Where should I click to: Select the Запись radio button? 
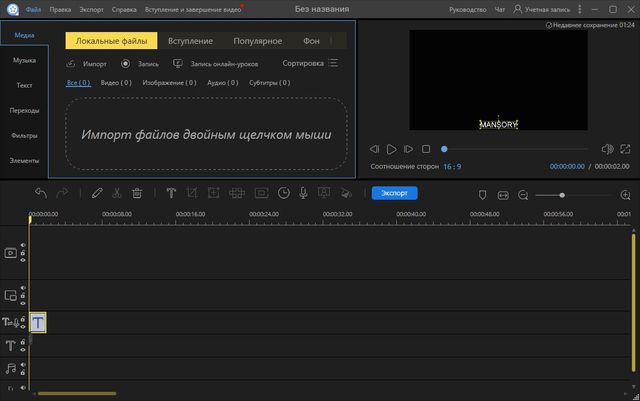click(x=125, y=63)
